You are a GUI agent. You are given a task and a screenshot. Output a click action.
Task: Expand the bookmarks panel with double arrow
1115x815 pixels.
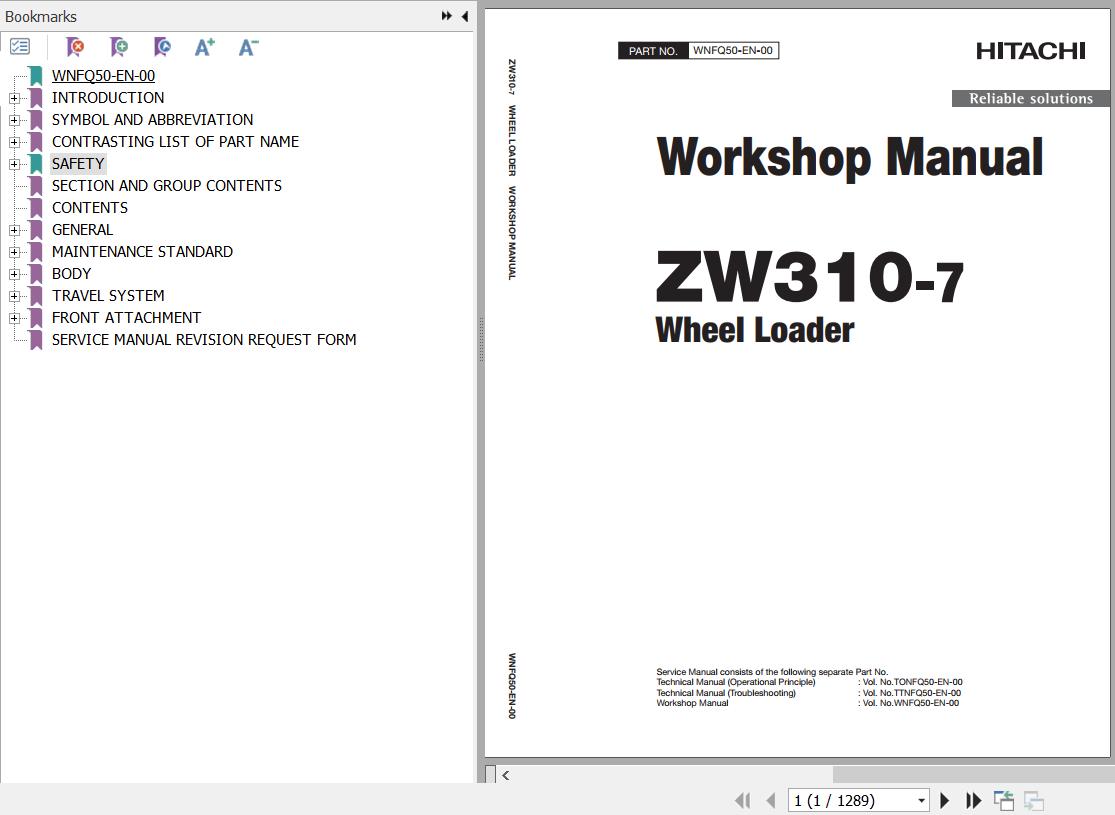click(x=447, y=16)
